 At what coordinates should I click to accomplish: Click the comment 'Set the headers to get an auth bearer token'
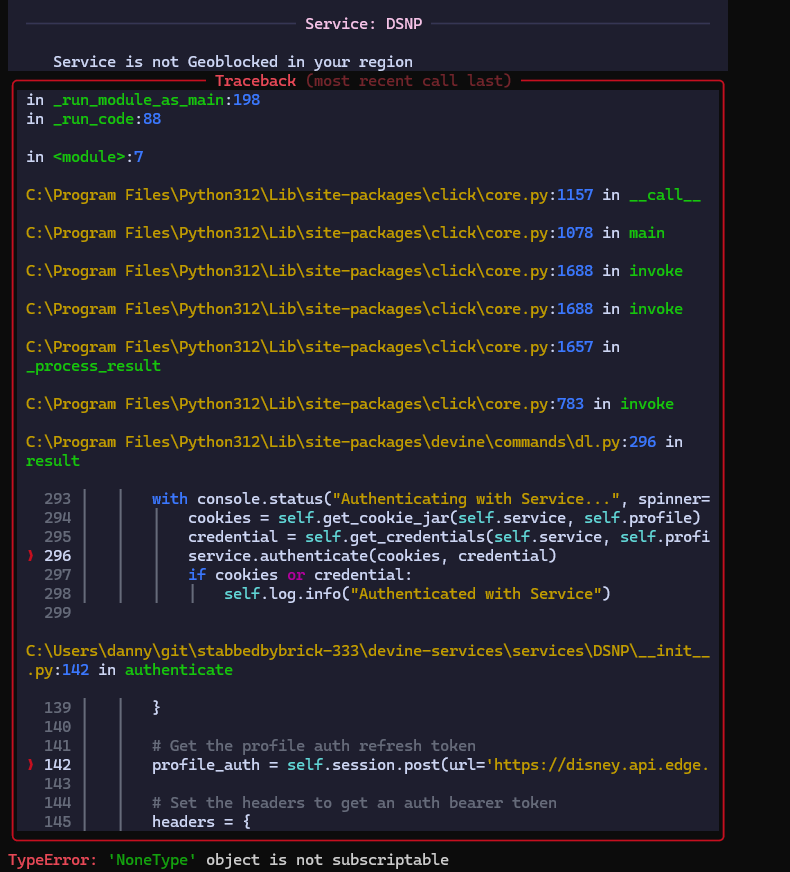[x=354, y=803]
